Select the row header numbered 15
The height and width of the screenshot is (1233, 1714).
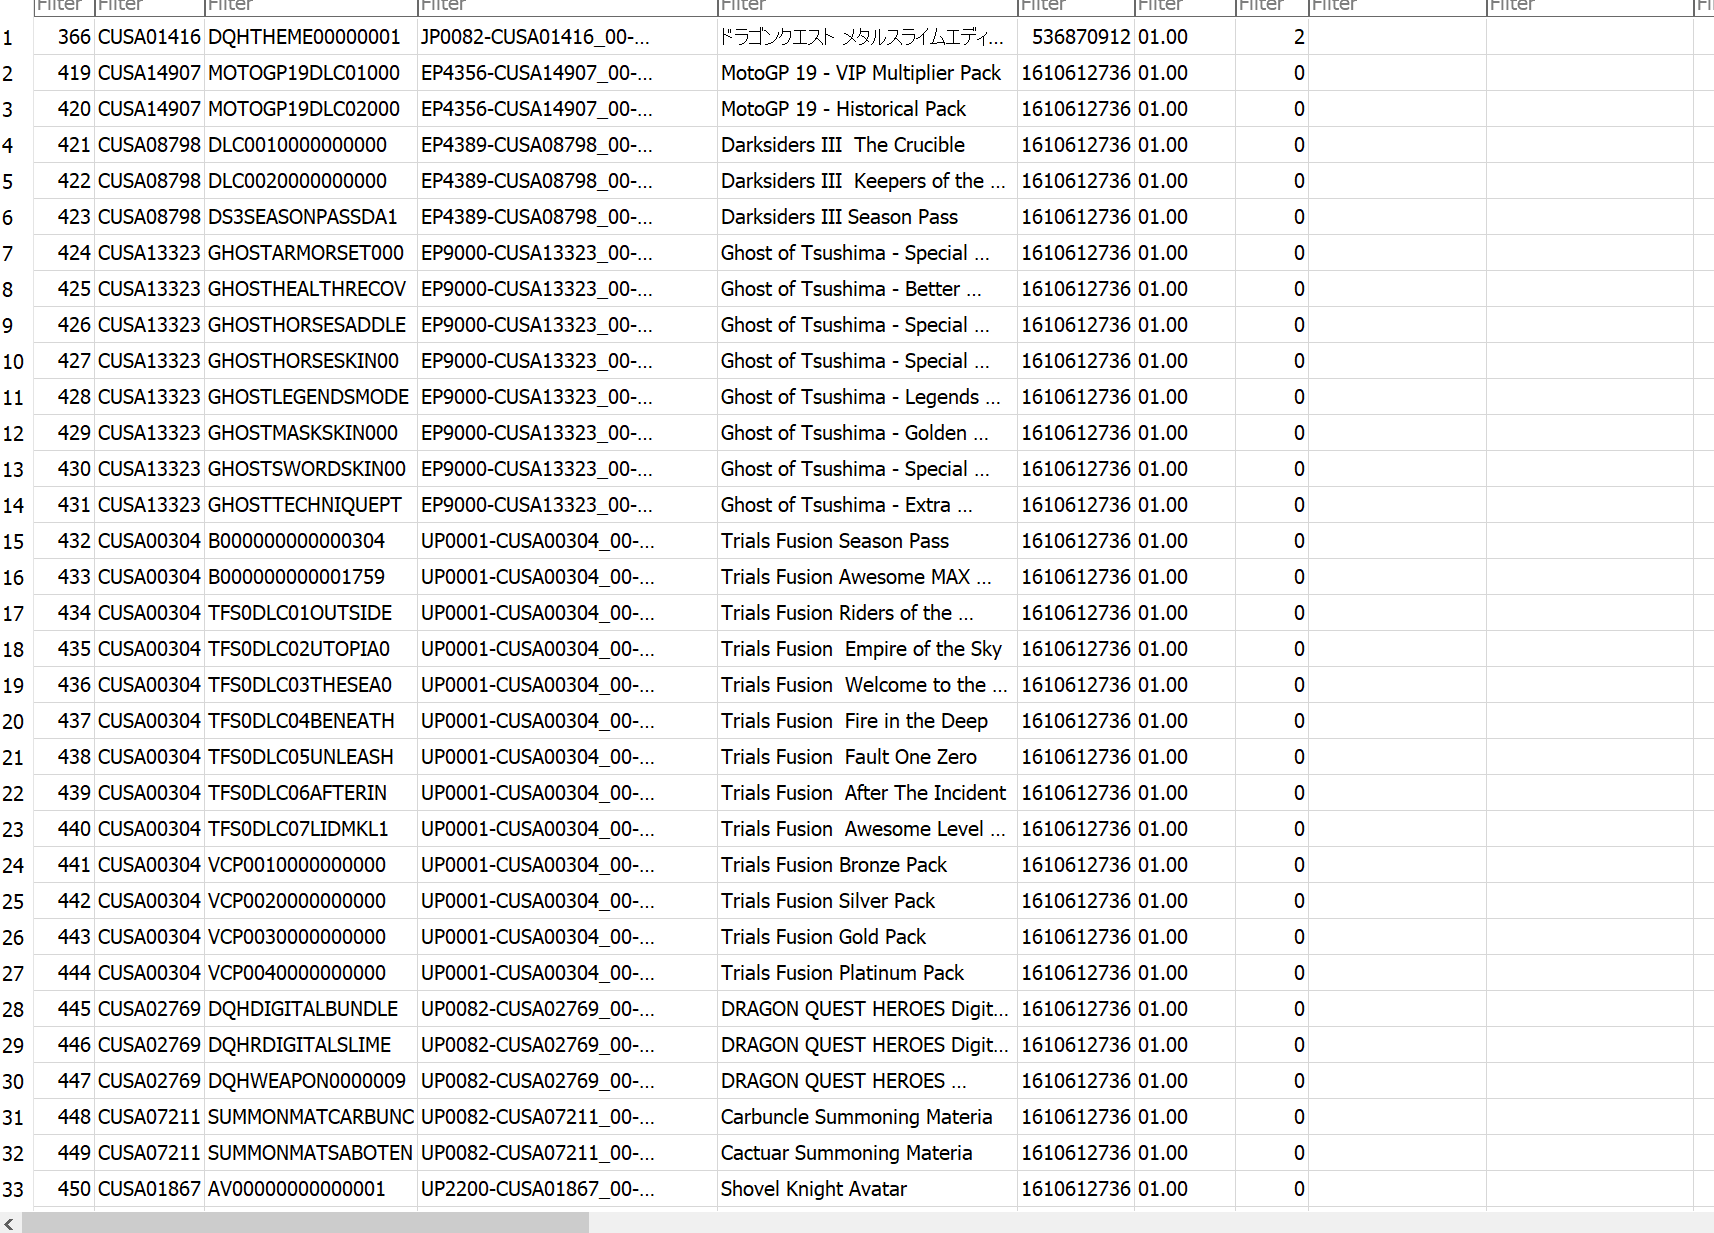point(16,541)
